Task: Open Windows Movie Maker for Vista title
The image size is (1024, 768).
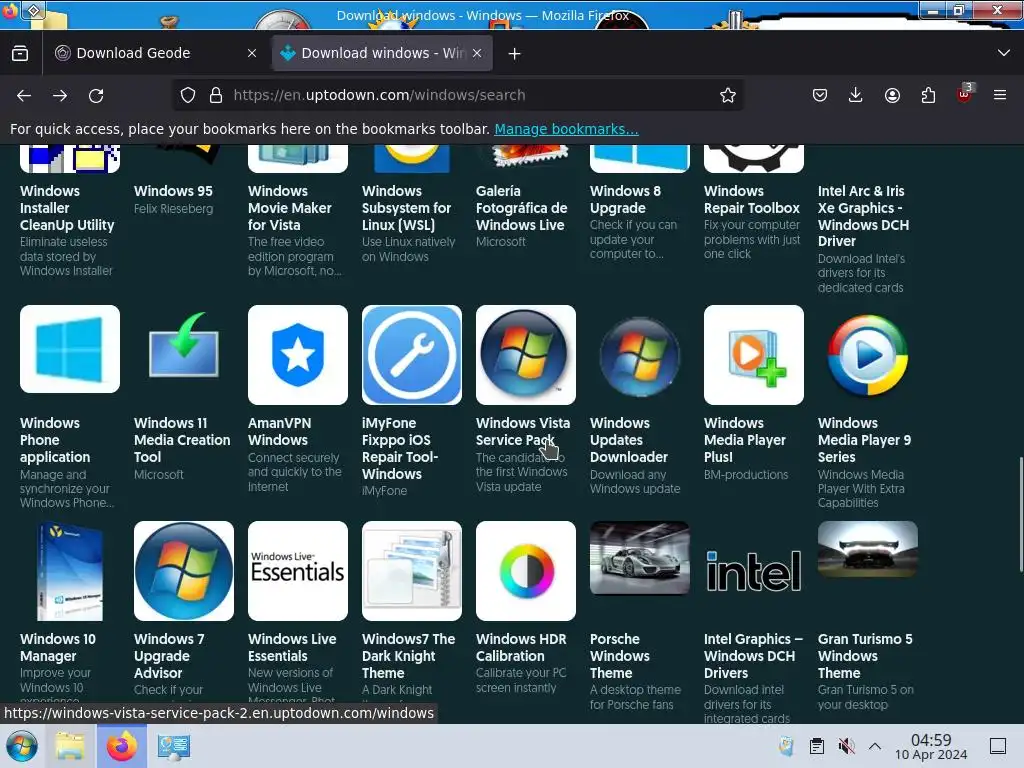Action: [x=289, y=208]
